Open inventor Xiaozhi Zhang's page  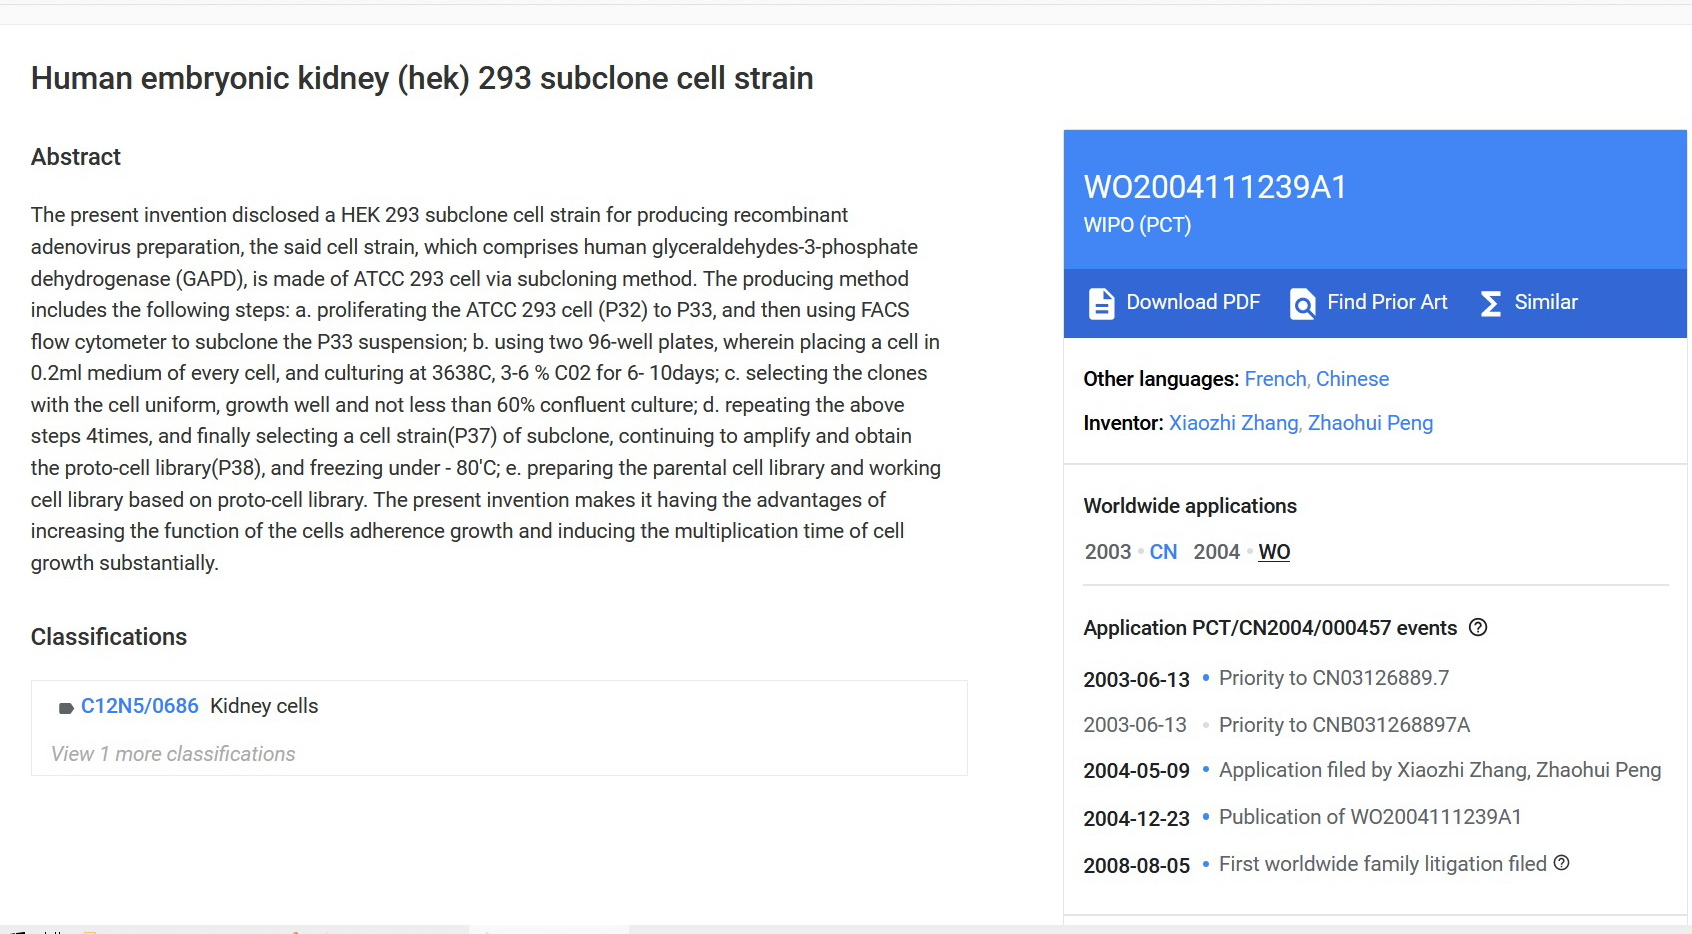click(x=1234, y=423)
